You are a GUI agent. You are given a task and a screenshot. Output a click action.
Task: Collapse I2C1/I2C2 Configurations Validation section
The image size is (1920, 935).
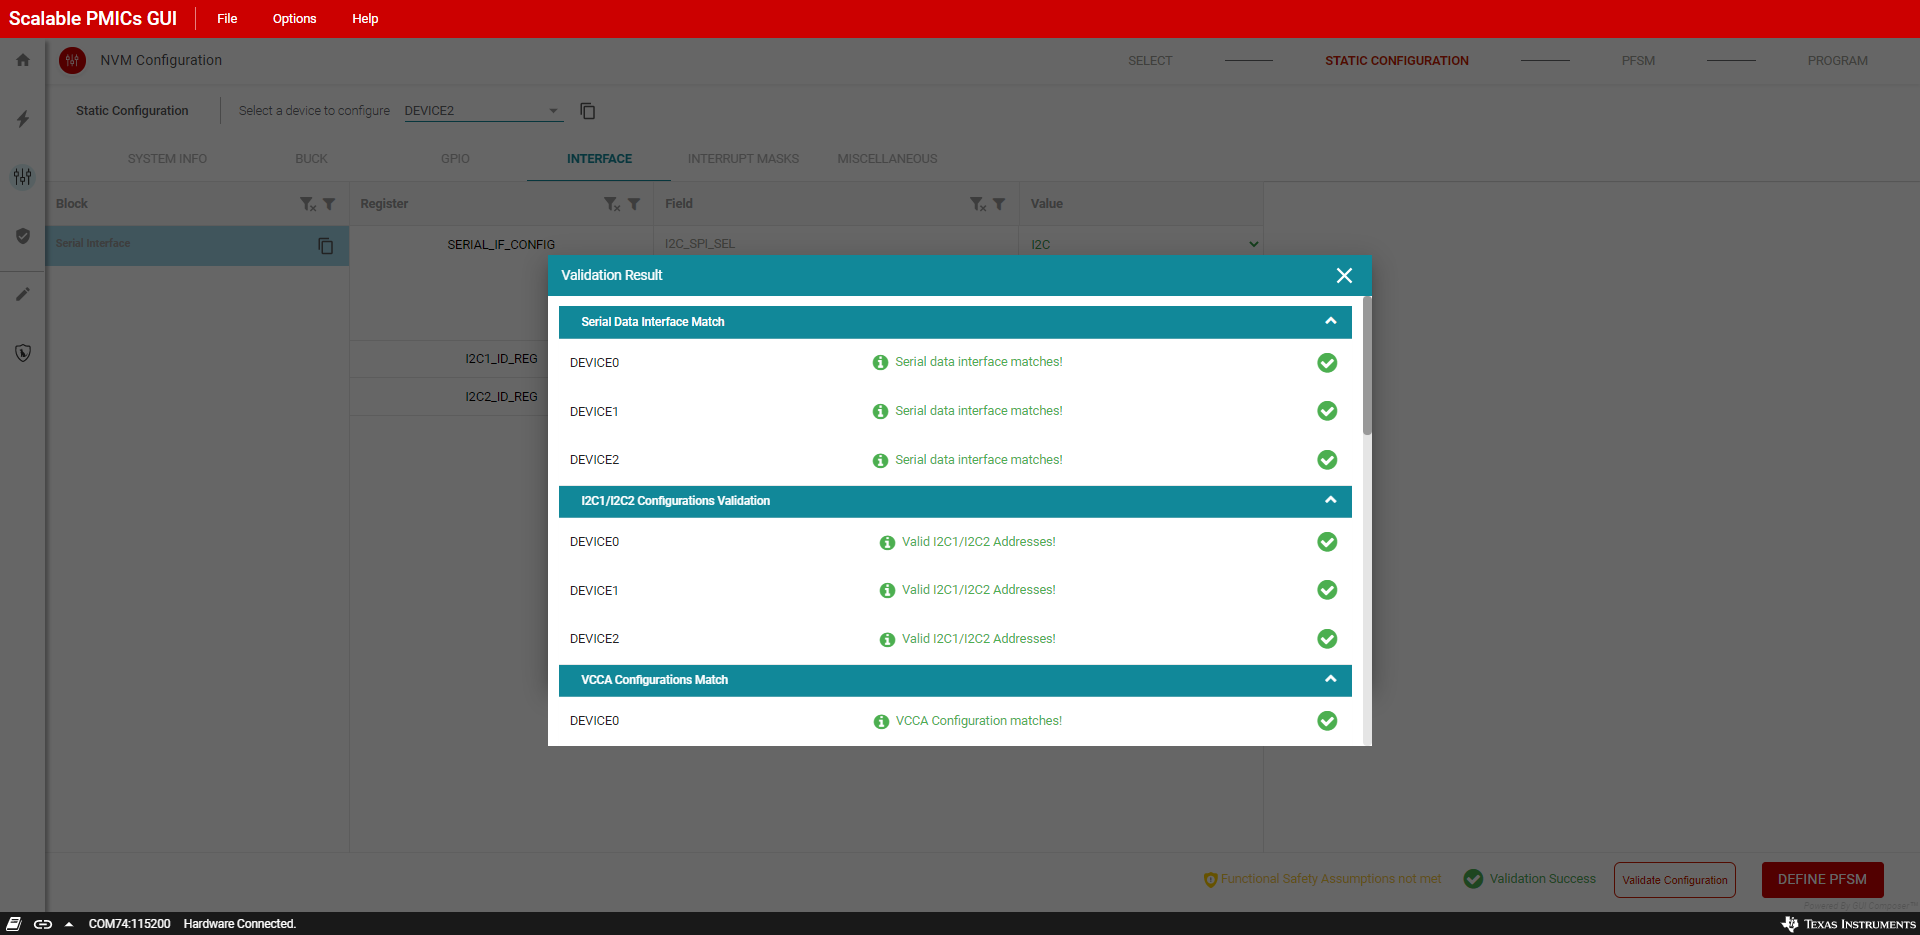coord(1330,501)
